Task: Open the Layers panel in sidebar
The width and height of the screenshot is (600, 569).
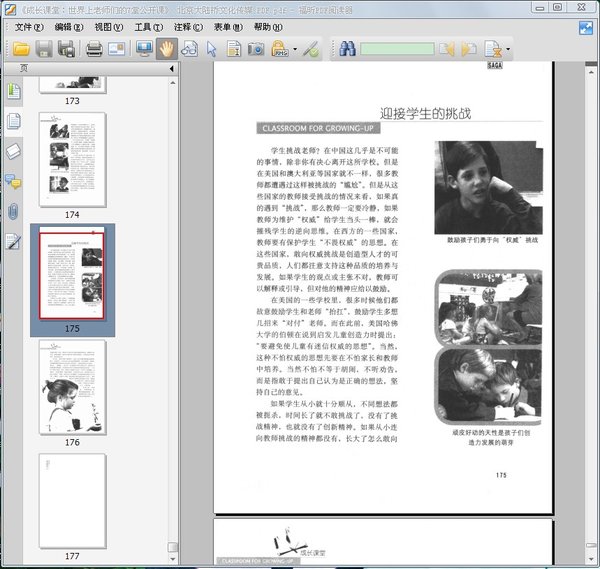Action: pos(13,151)
